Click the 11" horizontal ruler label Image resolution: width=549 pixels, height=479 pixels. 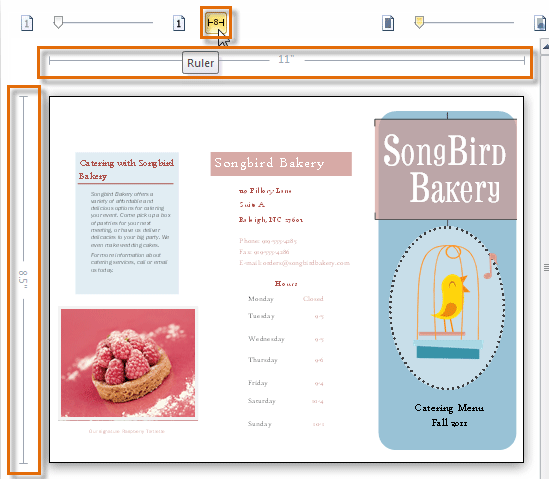click(286, 60)
